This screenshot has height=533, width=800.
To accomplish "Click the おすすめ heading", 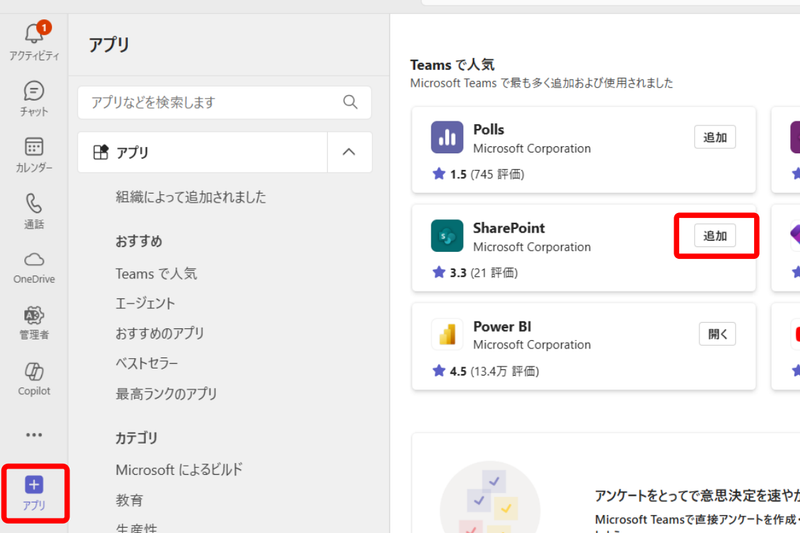I will (139, 241).
